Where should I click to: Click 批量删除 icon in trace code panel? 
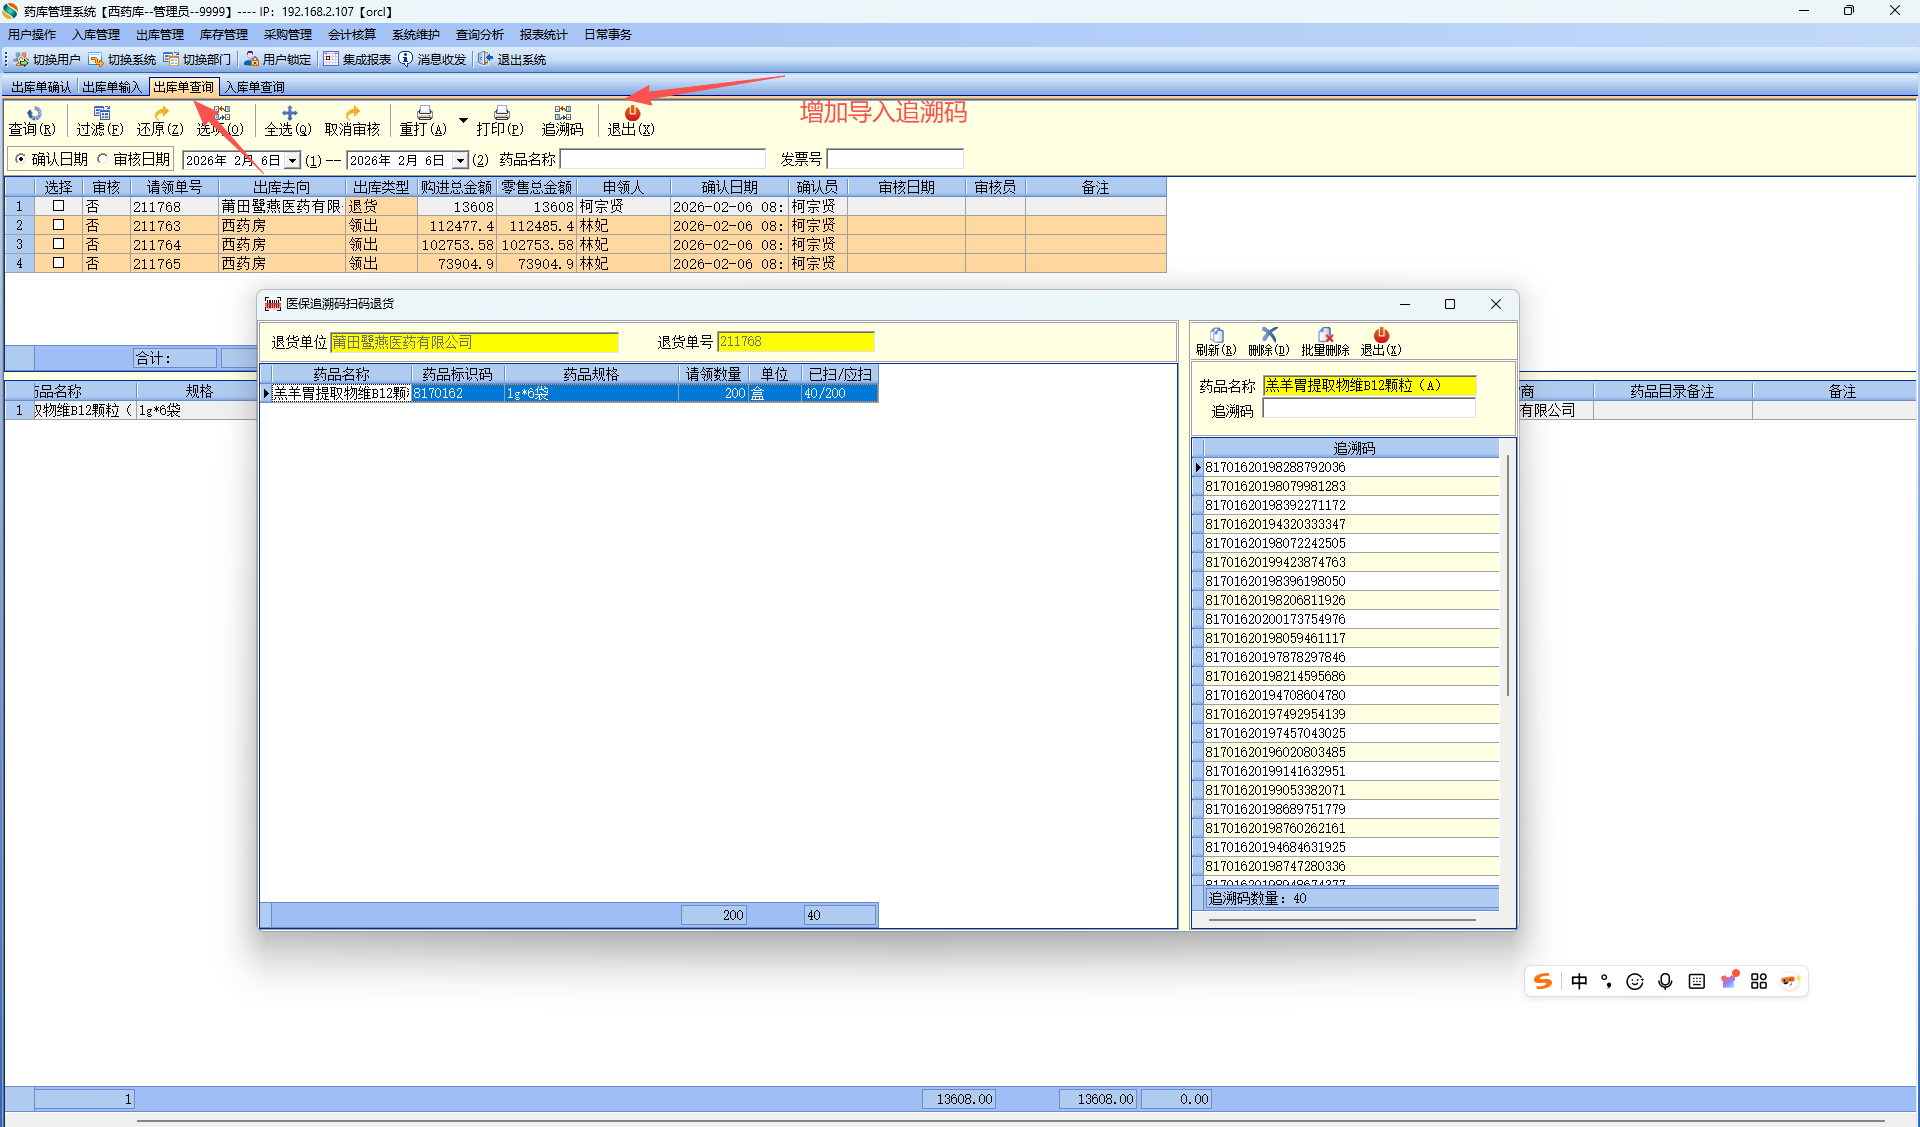[x=1325, y=341]
